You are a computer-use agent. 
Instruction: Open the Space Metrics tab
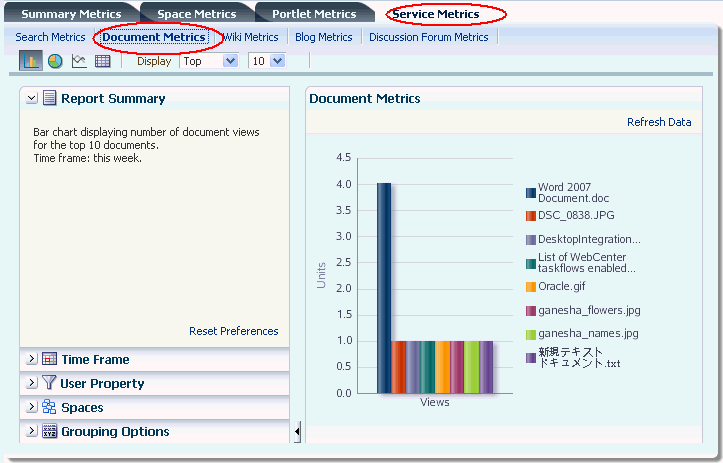point(197,14)
